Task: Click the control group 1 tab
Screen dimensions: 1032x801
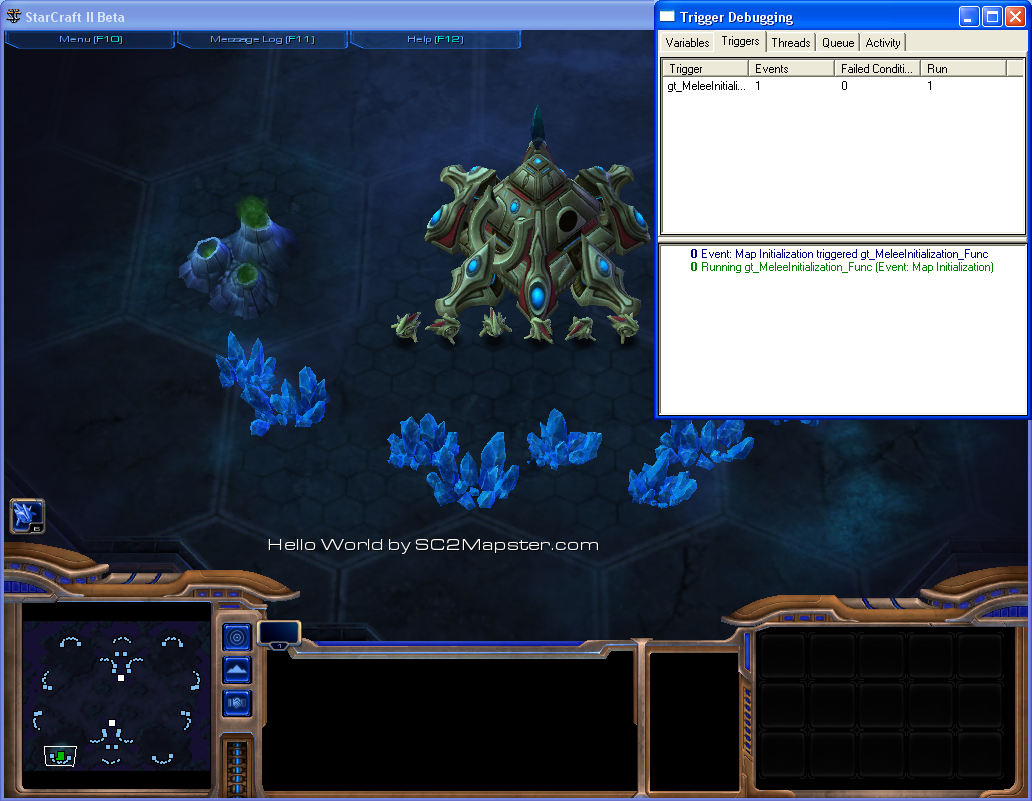Action: (279, 635)
